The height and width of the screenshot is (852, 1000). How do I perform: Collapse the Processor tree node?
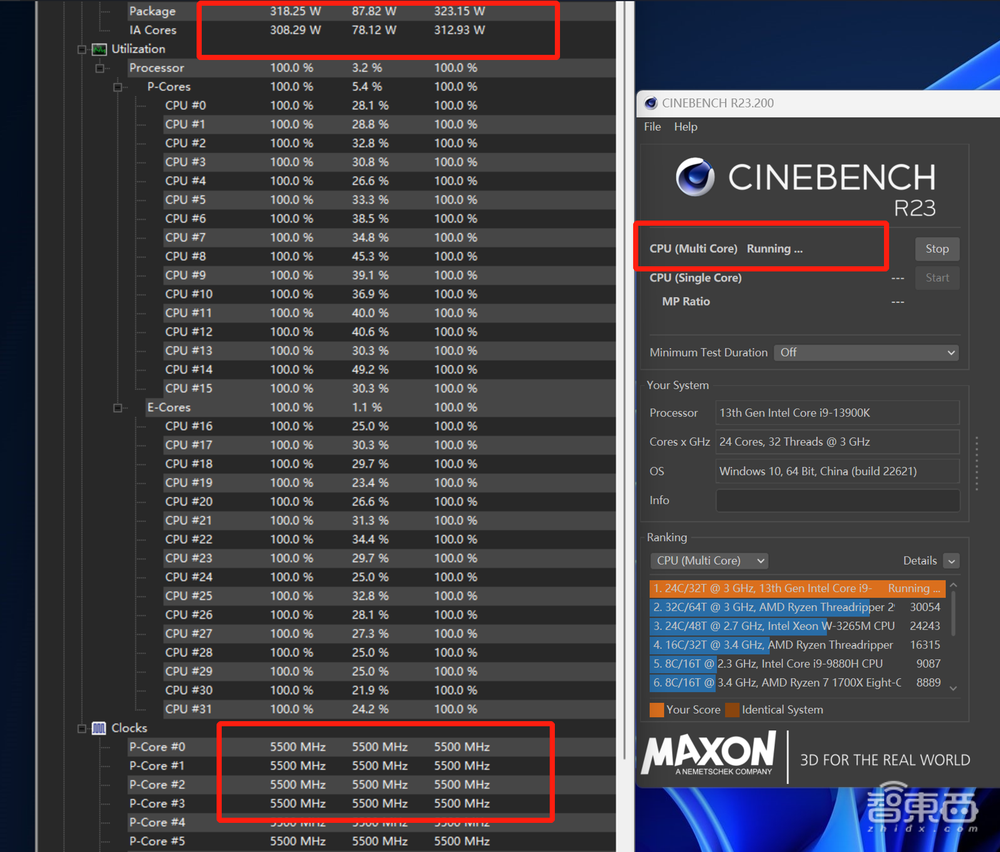pos(100,68)
